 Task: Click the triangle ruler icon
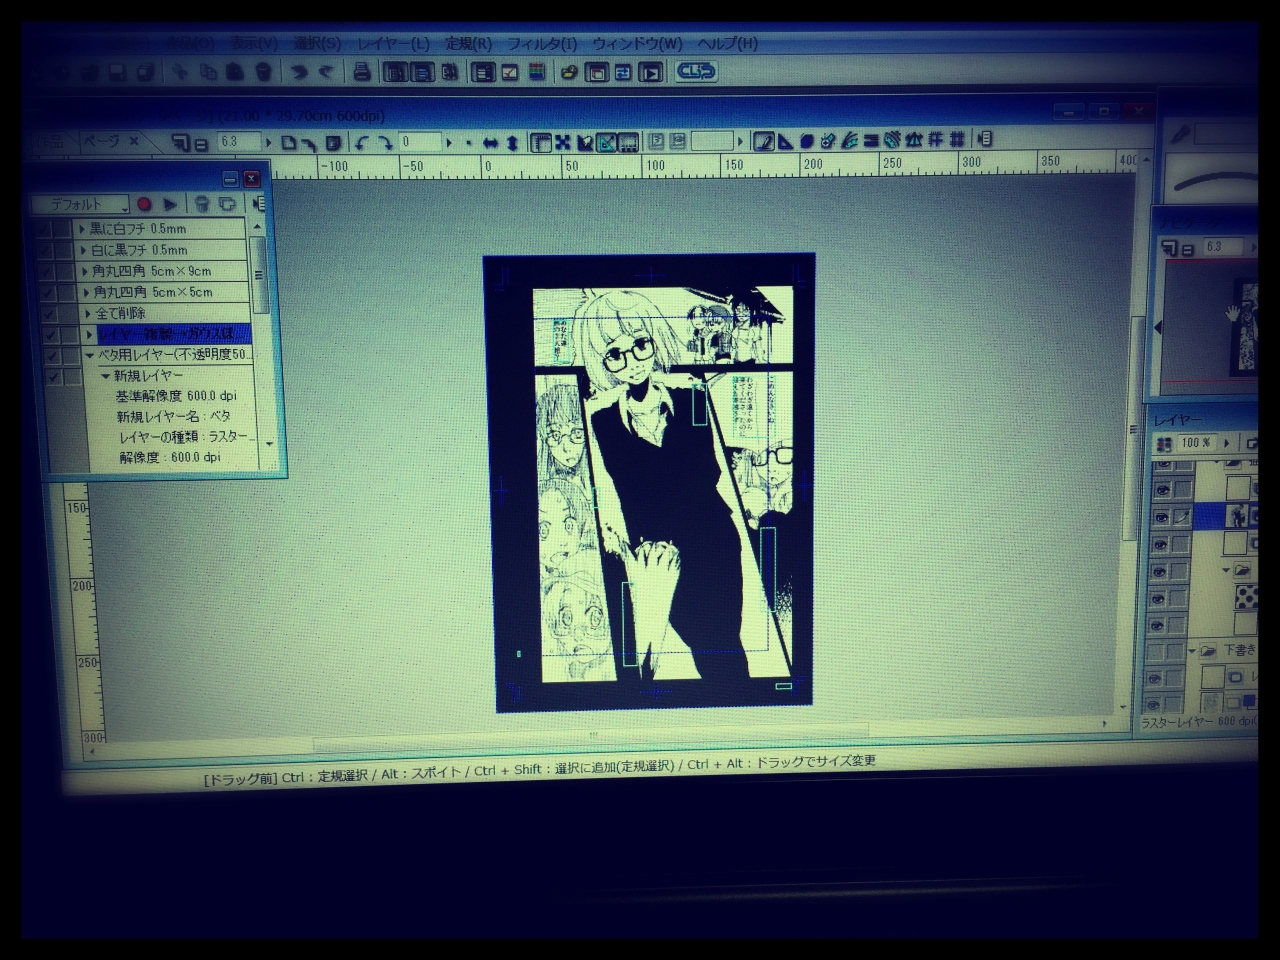(785, 141)
